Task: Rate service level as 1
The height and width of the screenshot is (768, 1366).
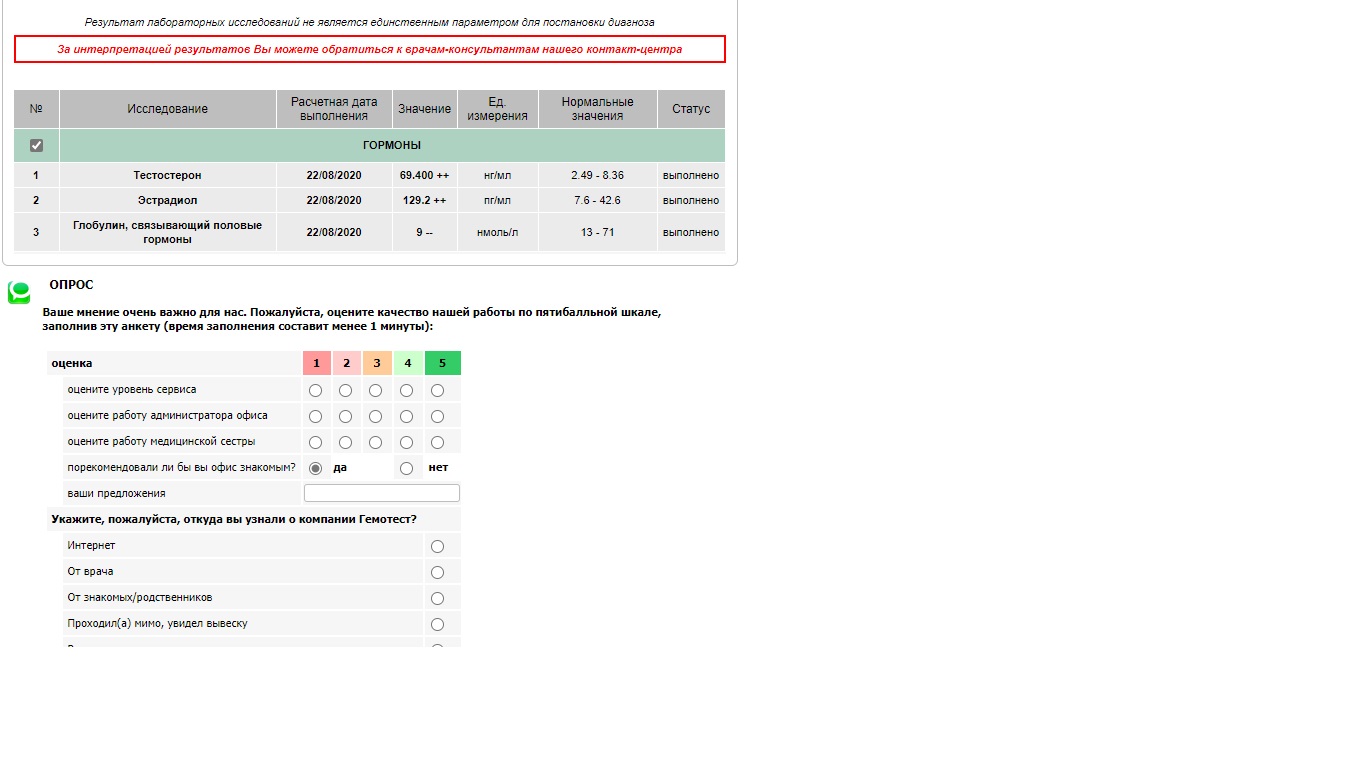Action: click(x=316, y=390)
